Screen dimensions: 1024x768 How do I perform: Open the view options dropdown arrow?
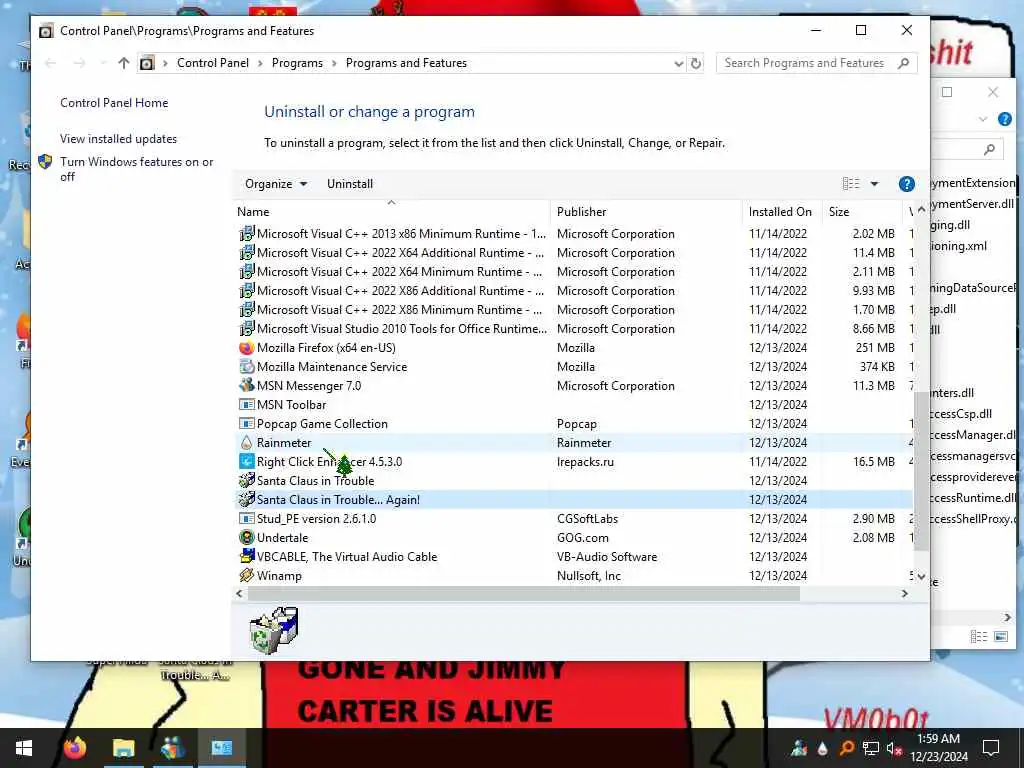coord(874,184)
